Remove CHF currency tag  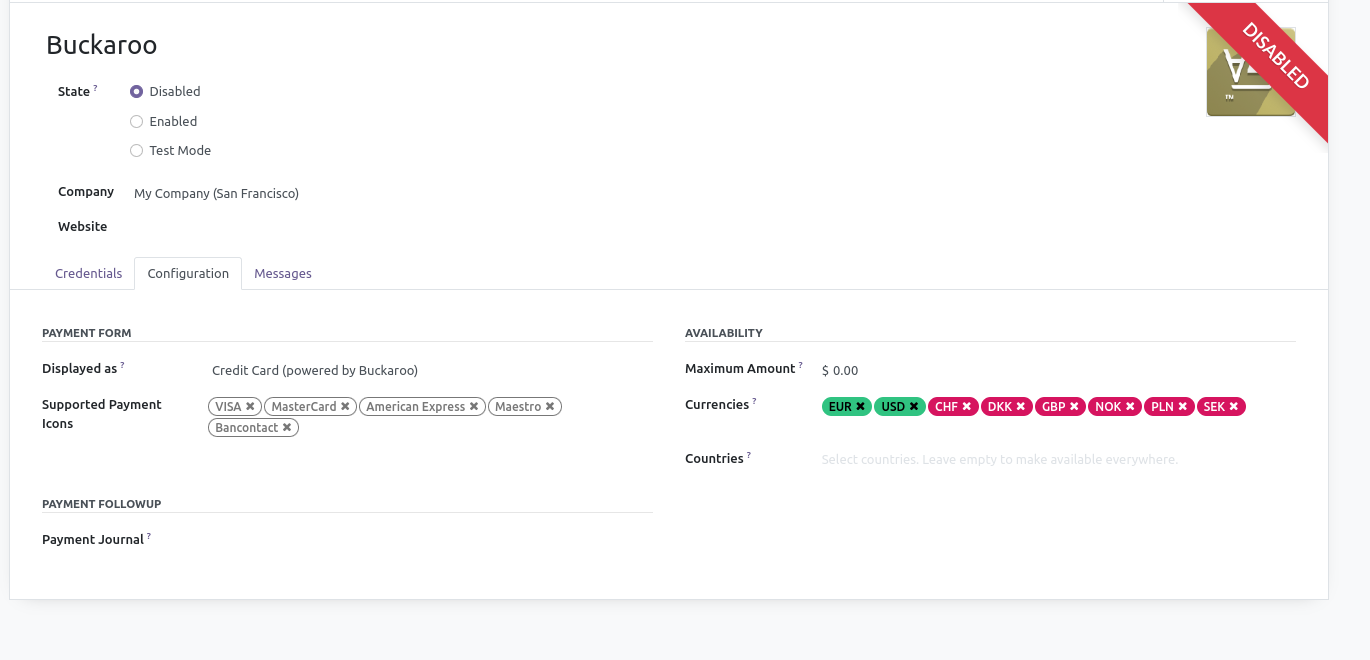967,406
